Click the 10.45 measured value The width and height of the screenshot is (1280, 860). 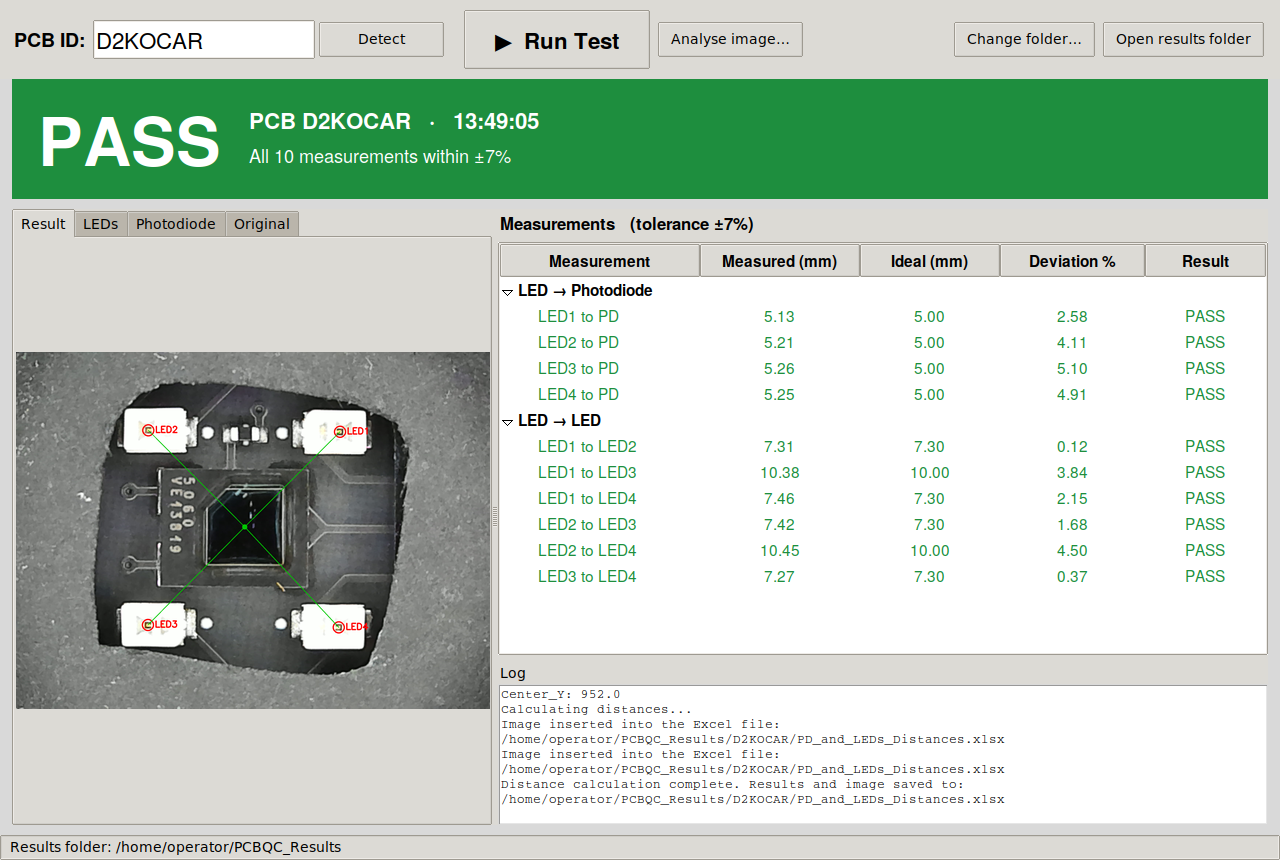pos(779,551)
